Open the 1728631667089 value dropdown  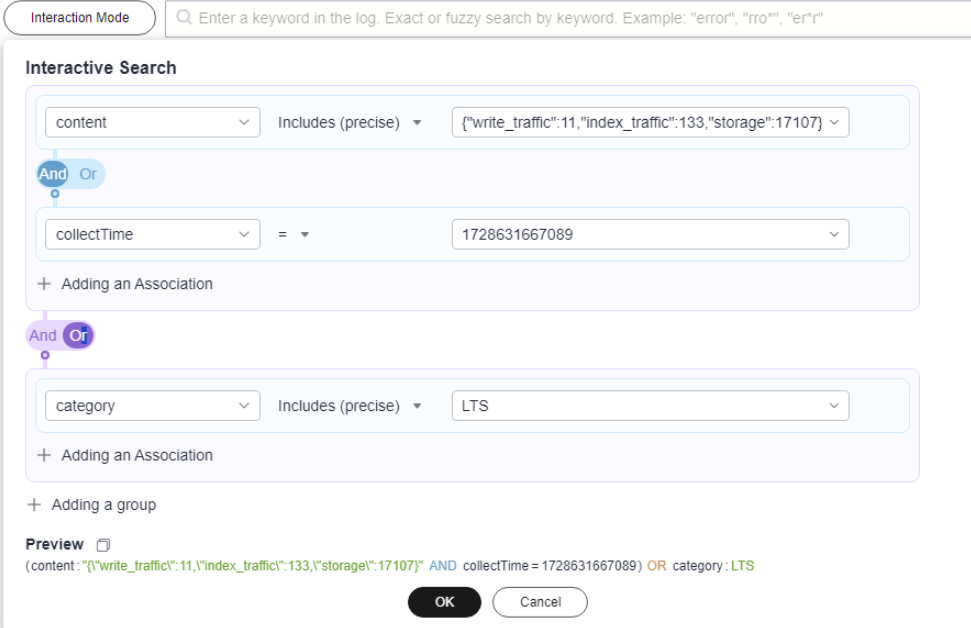coord(650,235)
